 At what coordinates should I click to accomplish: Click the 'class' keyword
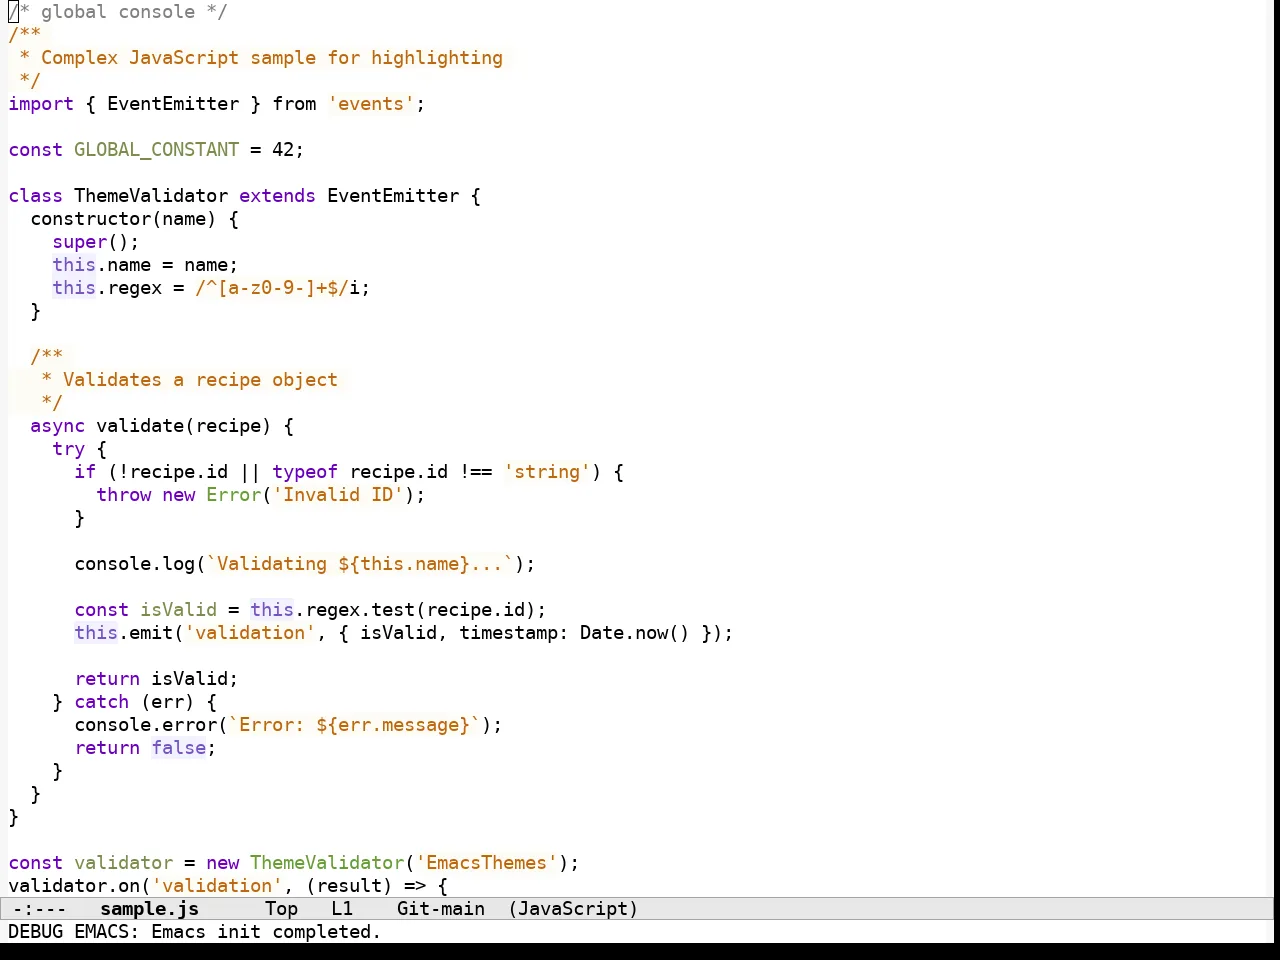35,196
